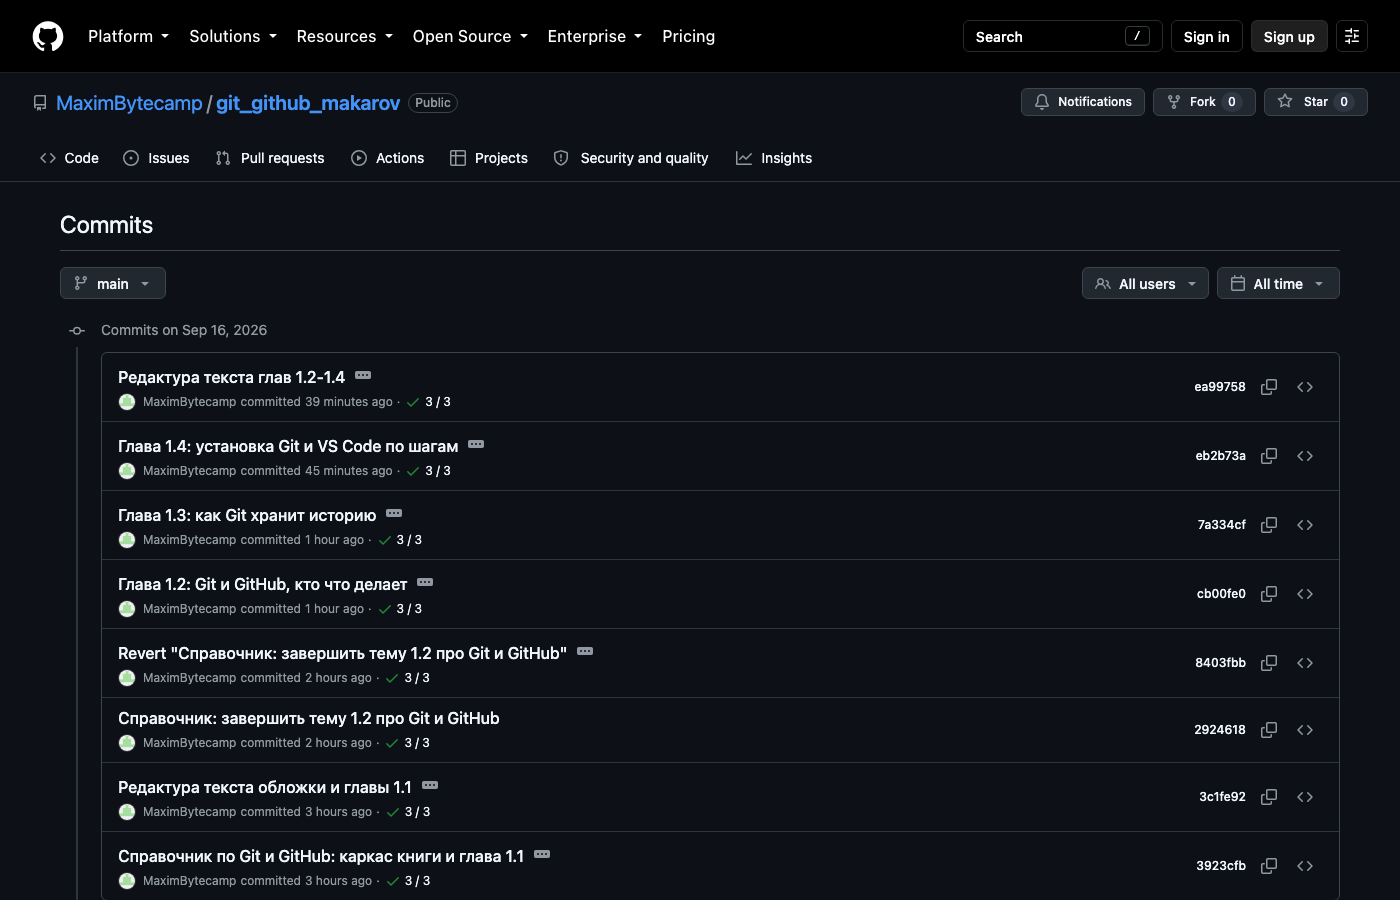Open the All users filter
Image resolution: width=1400 pixels, height=900 pixels.
pyautogui.click(x=1145, y=283)
